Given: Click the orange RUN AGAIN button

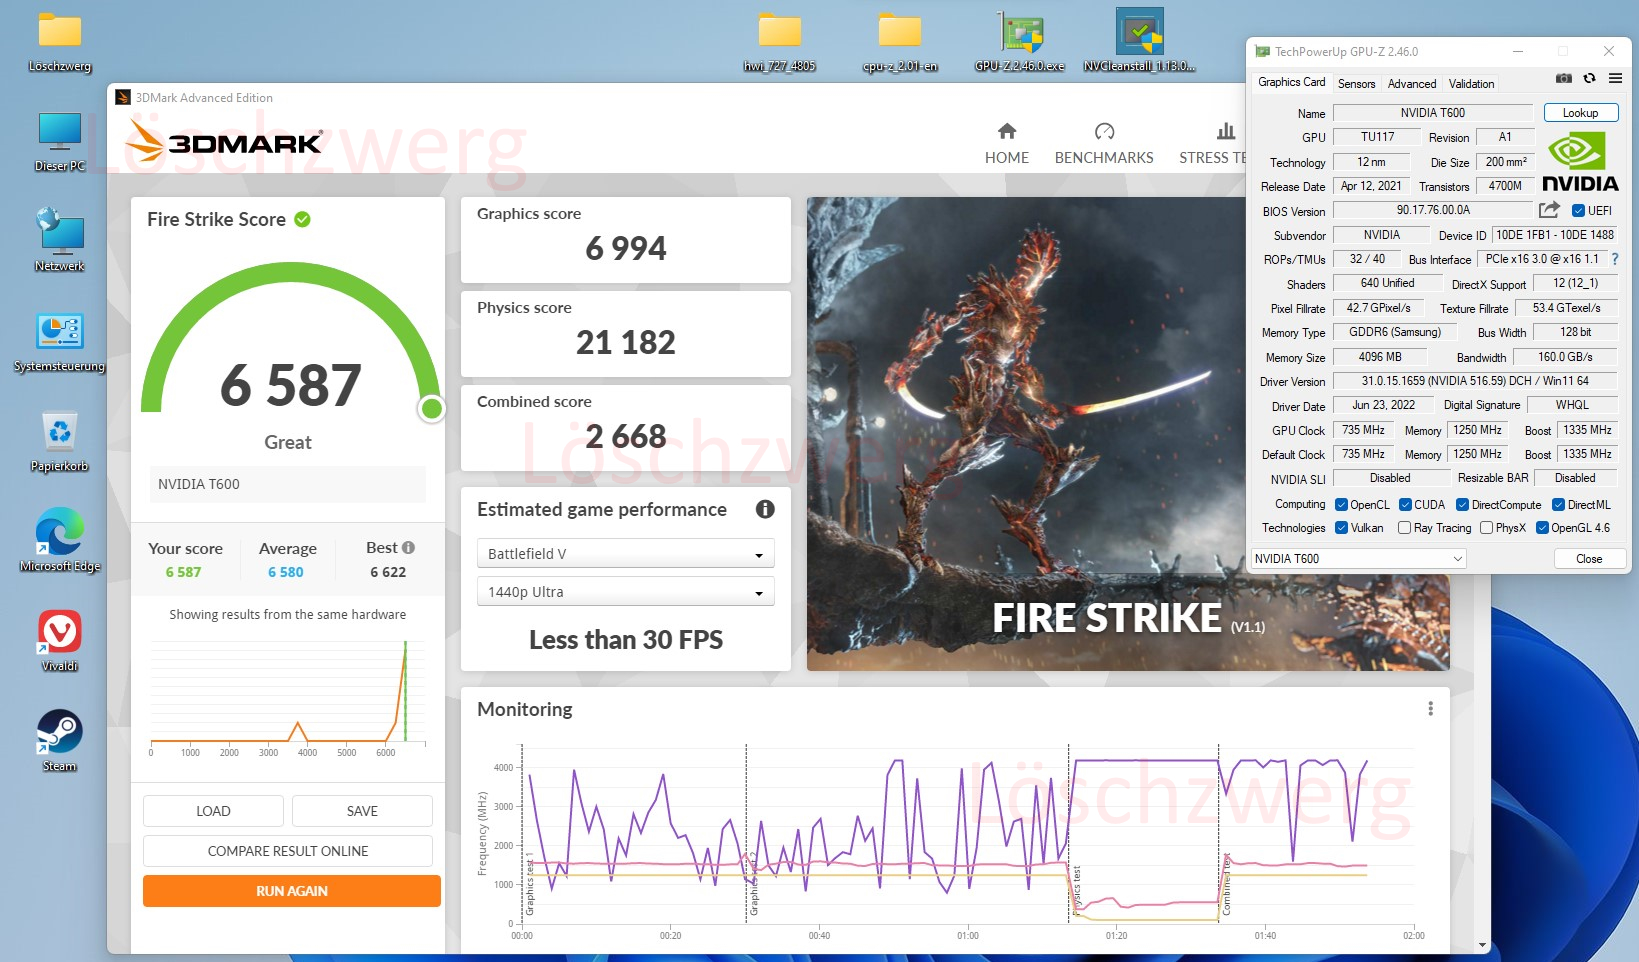Looking at the screenshot, I should [x=292, y=891].
